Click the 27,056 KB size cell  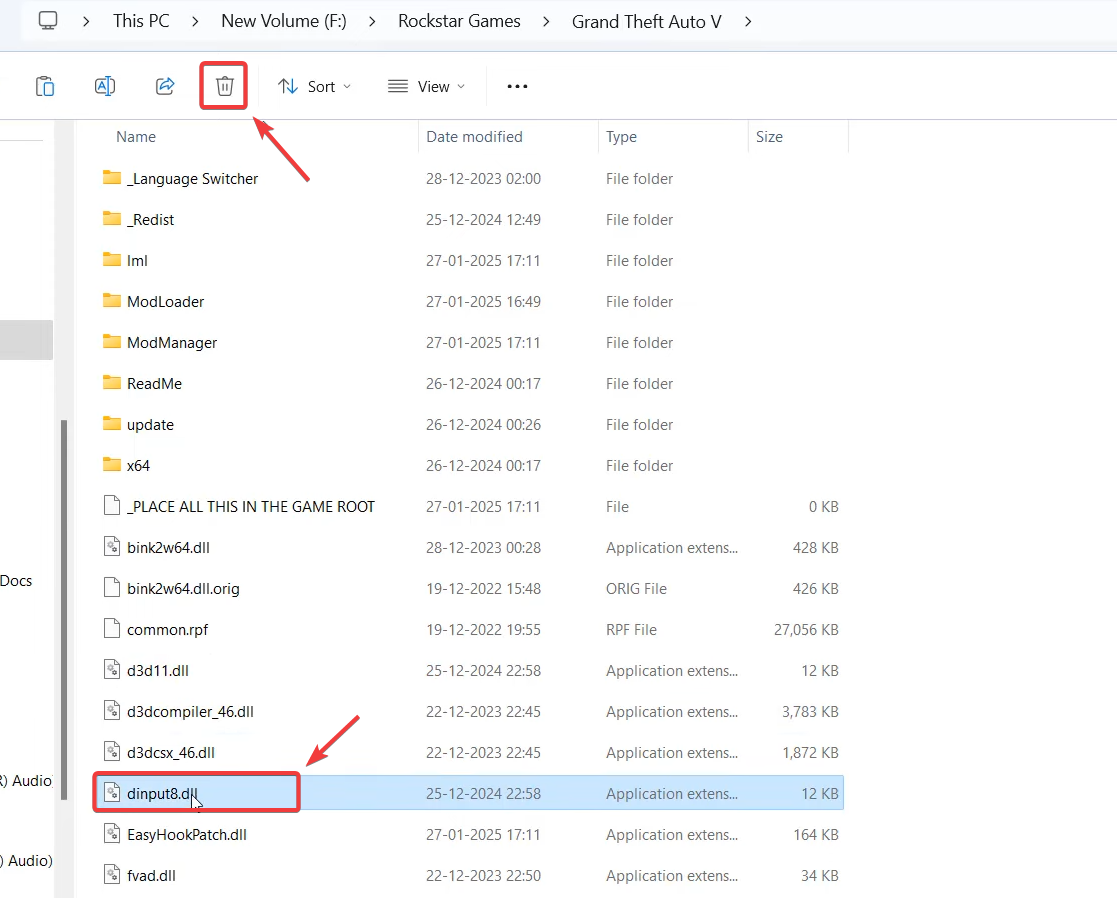806,630
